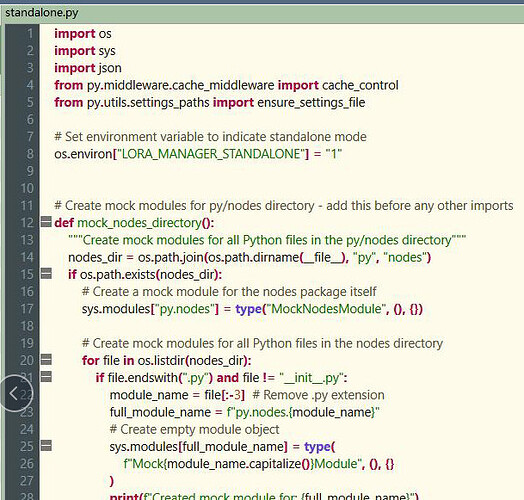Click 'os.listdir(nodes_dir)' call

pyautogui.click(x=193, y=360)
